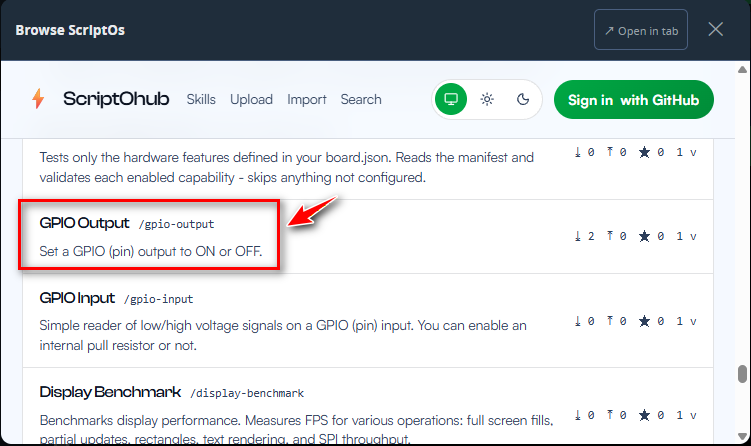Screen dimensions: 751x446
Task: Click the vertical scrollbar thumb
Action: click(742, 374)
